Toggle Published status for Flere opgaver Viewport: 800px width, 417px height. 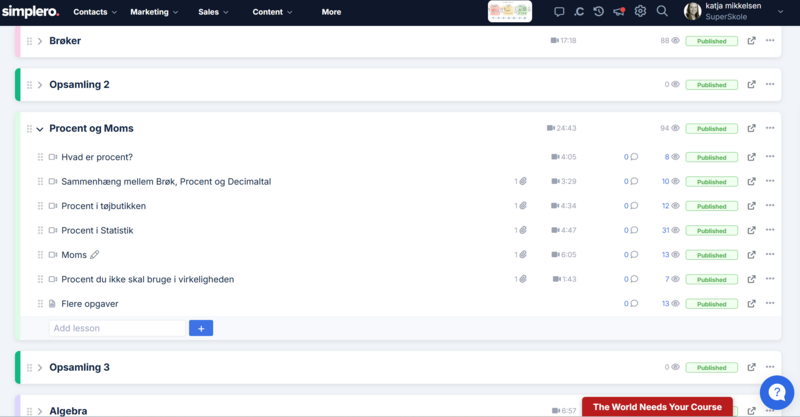[711, 304]
